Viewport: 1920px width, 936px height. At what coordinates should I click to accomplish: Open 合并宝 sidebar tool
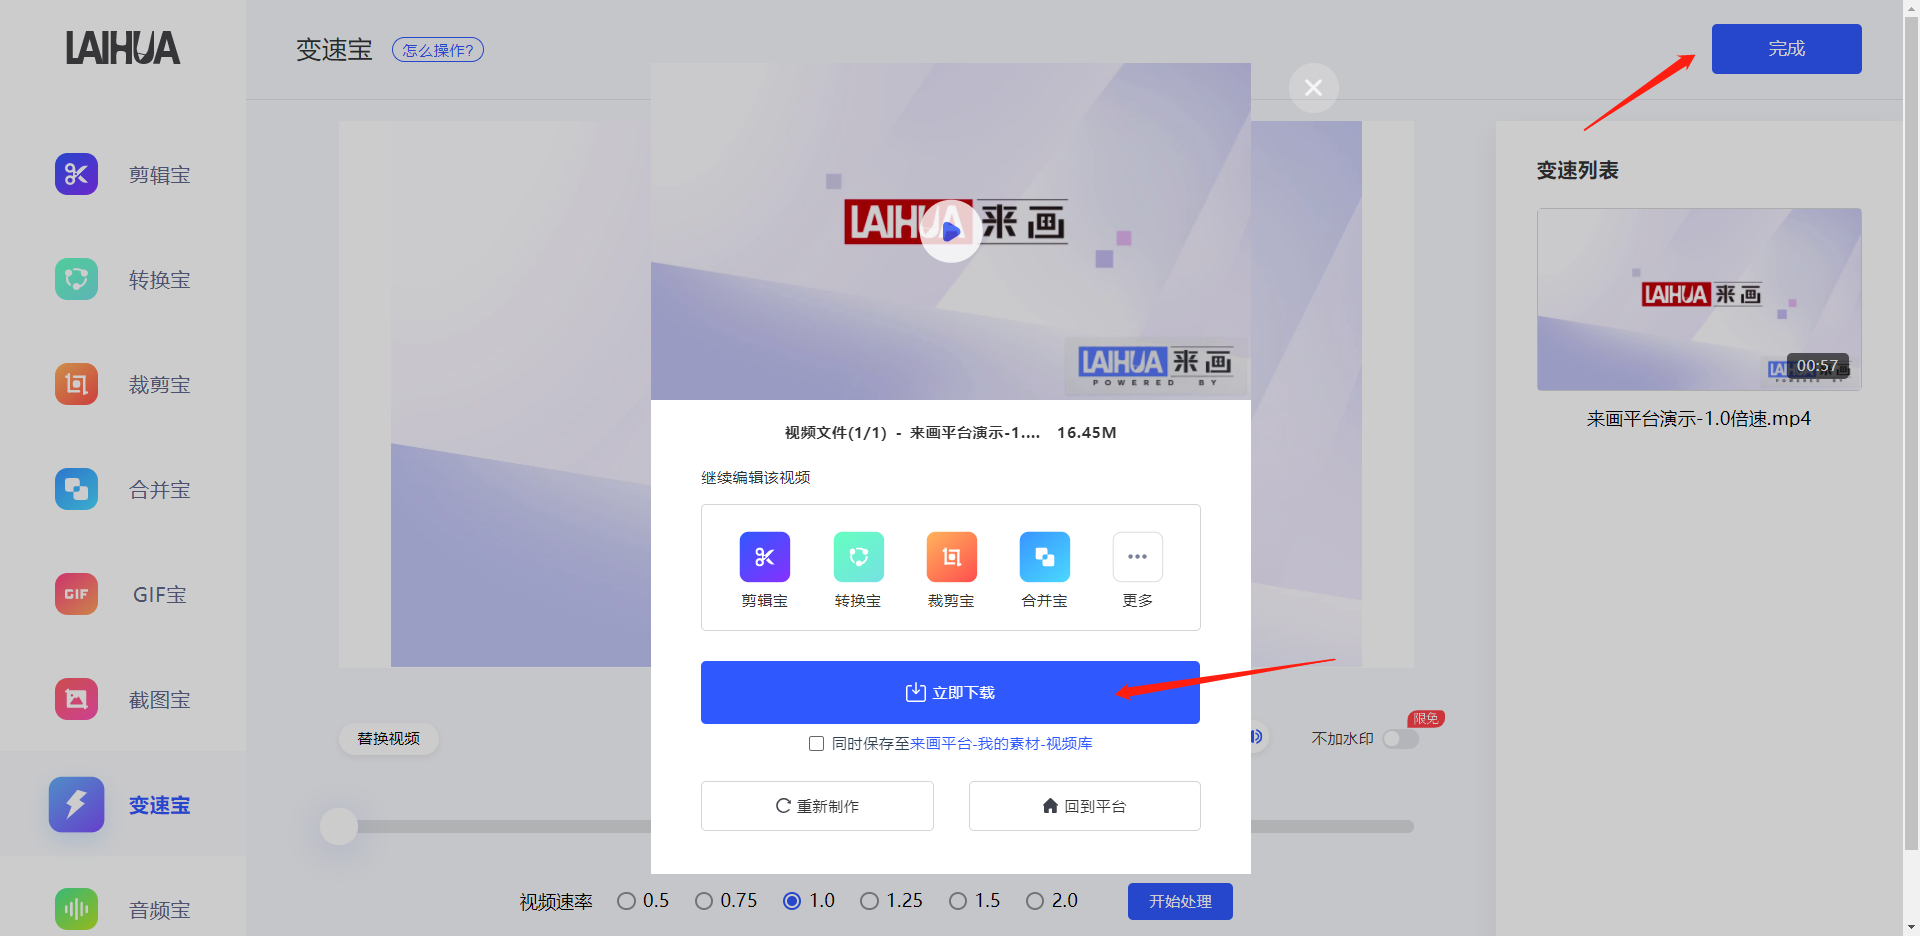coord(122,490)
